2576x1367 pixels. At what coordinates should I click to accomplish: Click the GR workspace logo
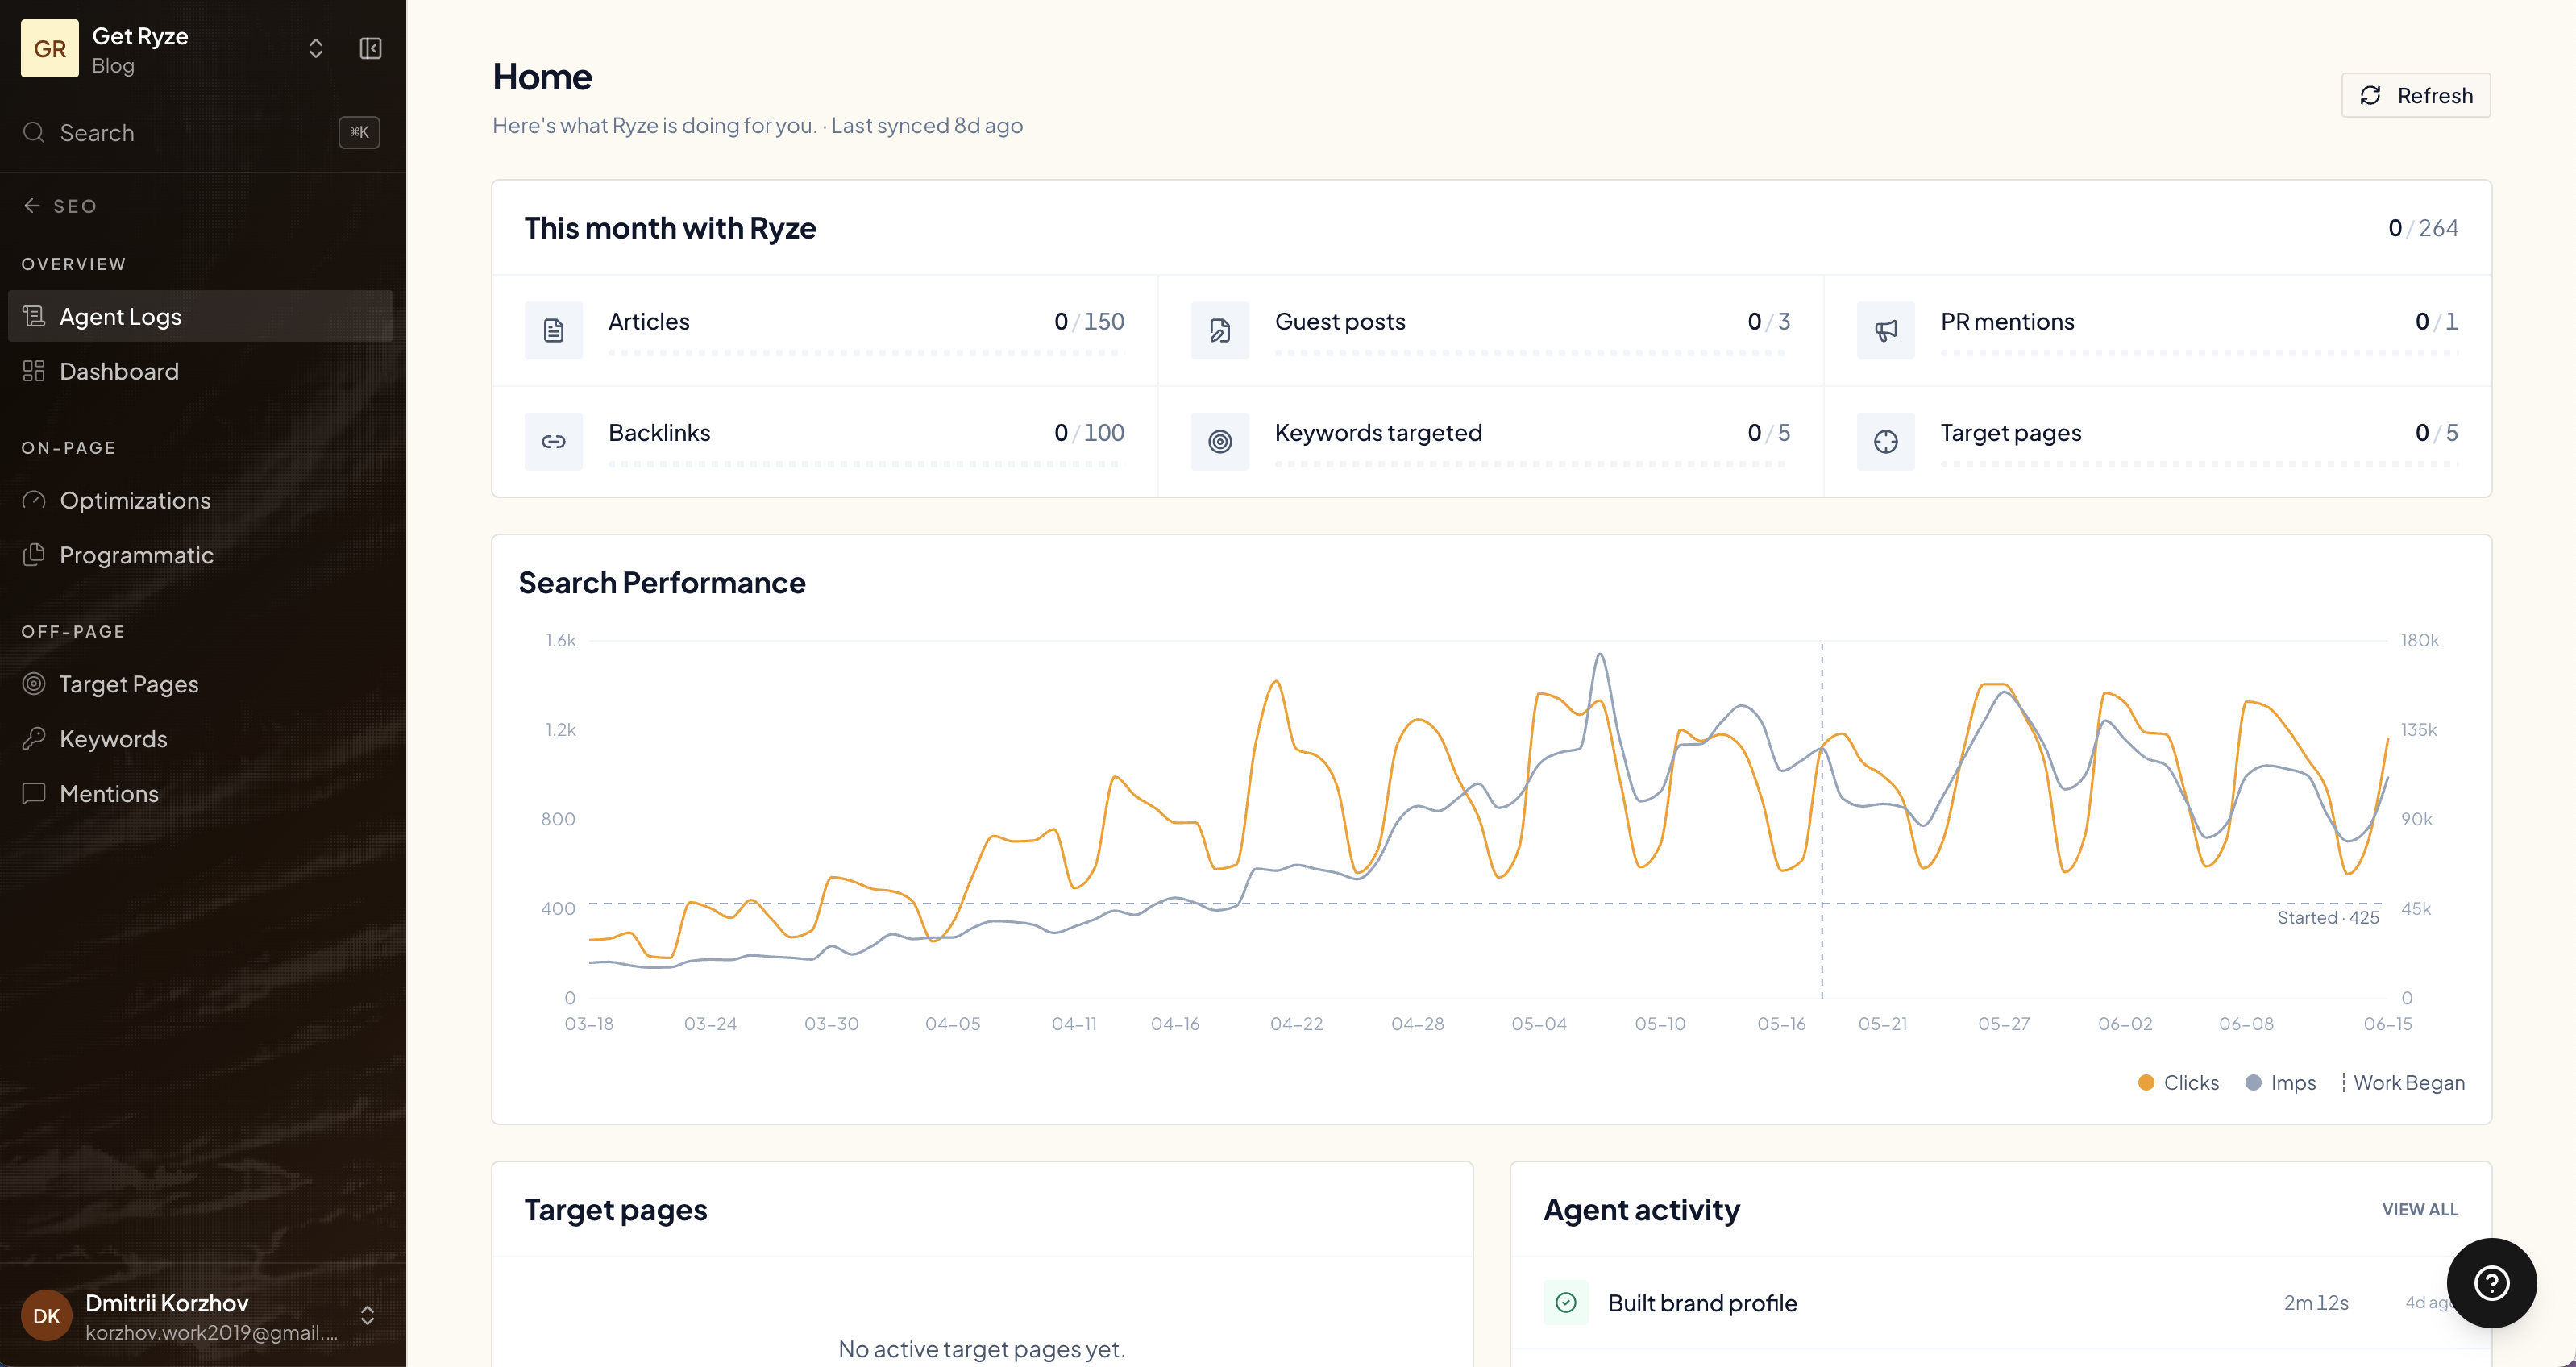point(49,48)
